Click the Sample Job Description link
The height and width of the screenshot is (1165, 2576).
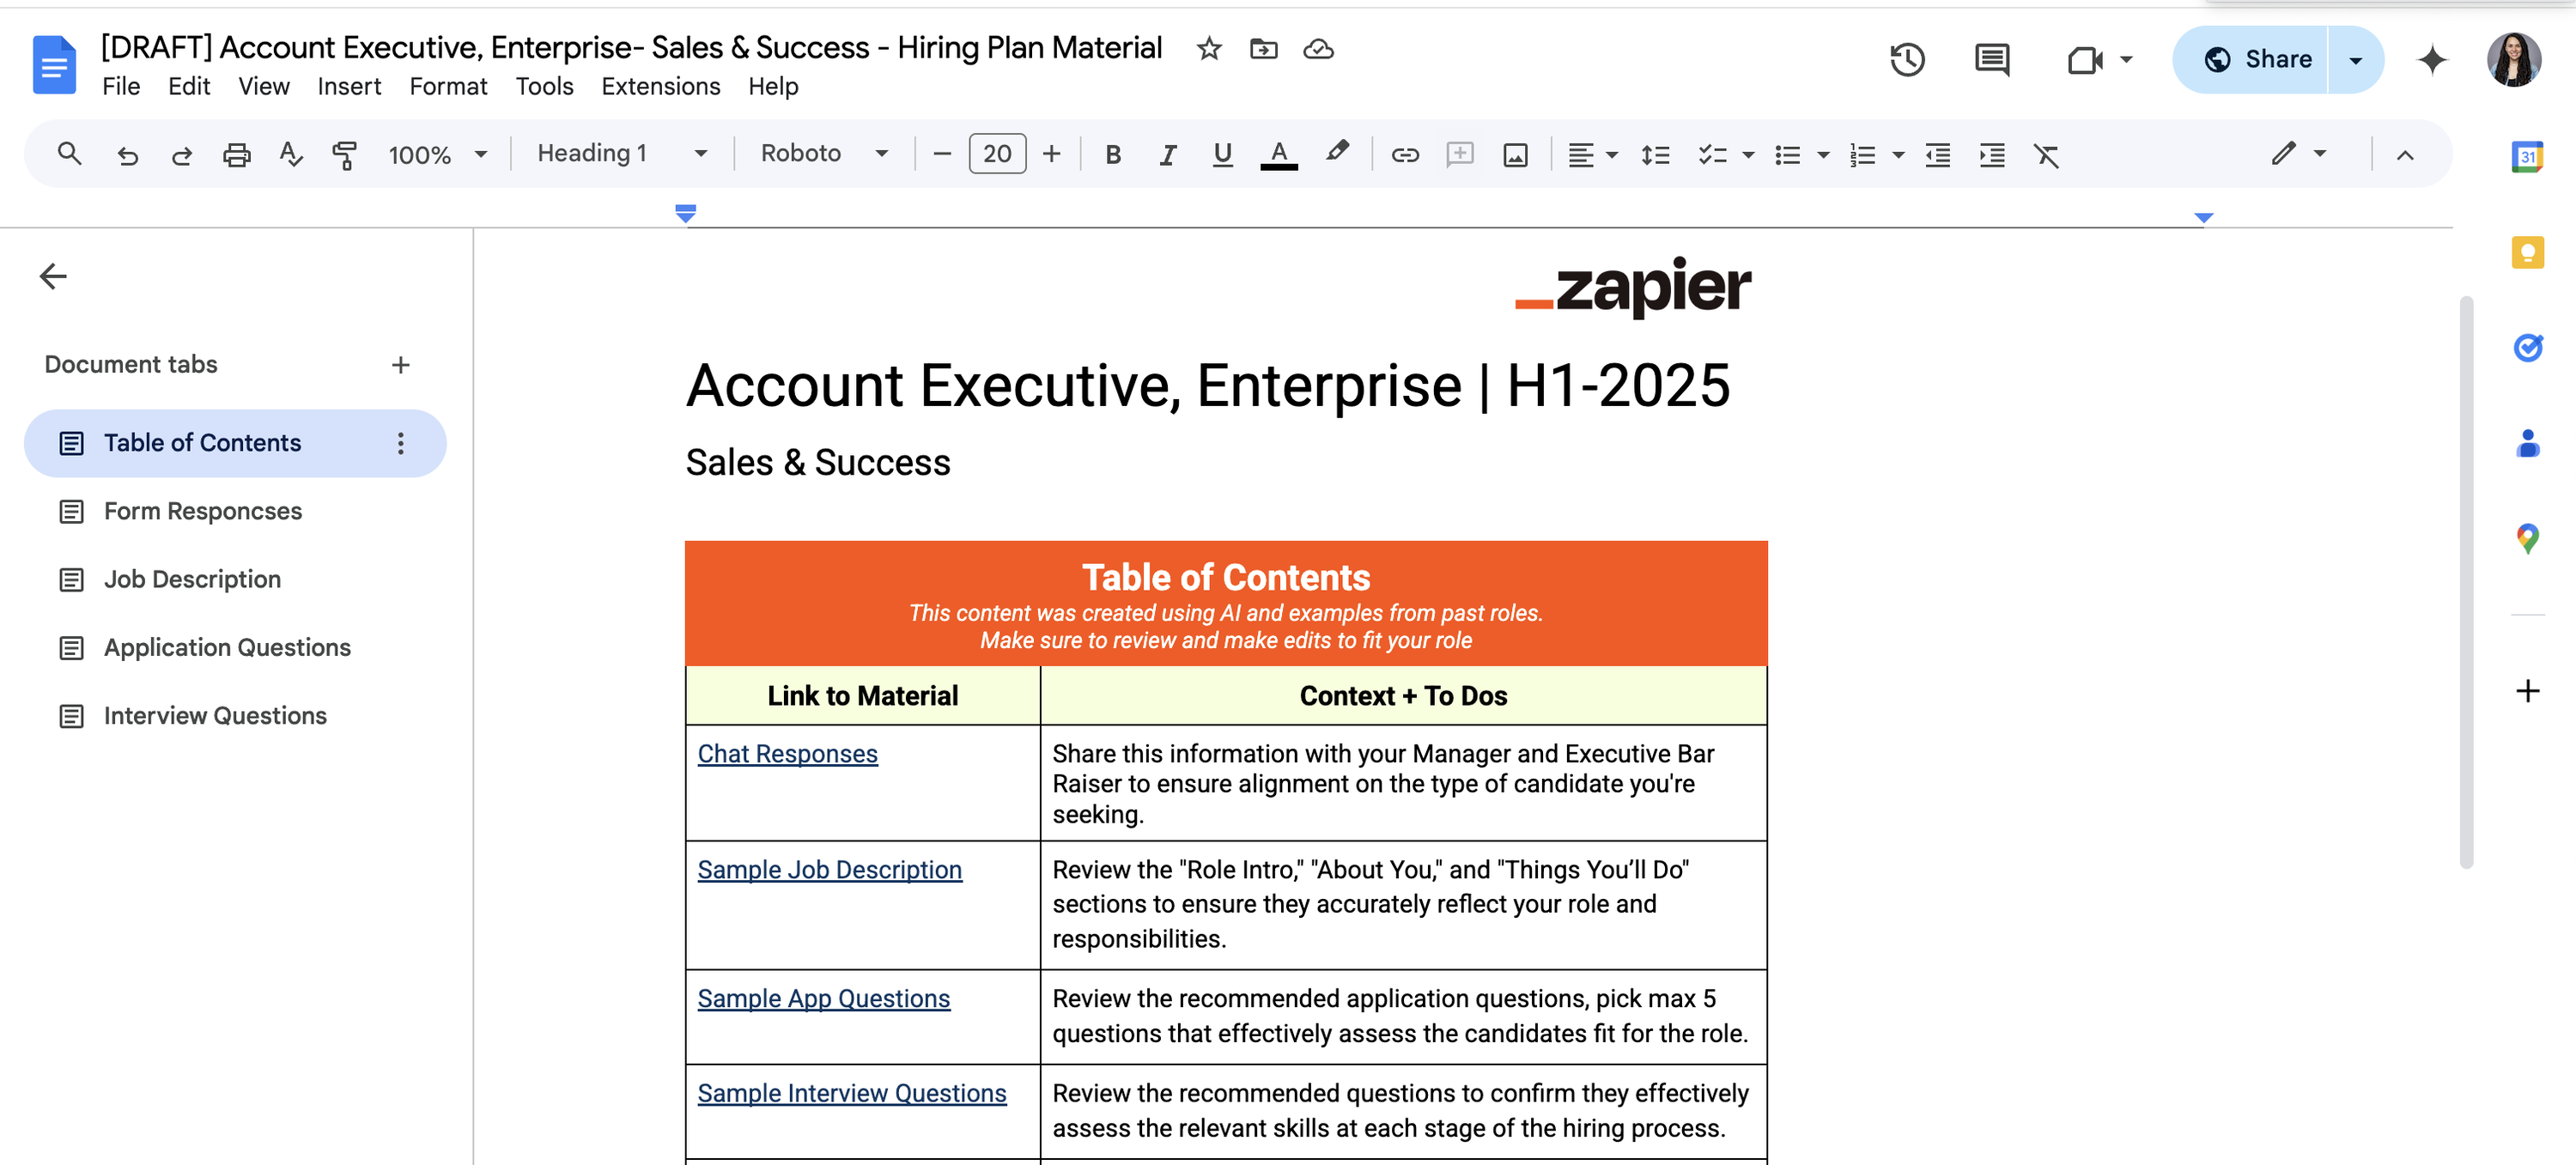829,870
